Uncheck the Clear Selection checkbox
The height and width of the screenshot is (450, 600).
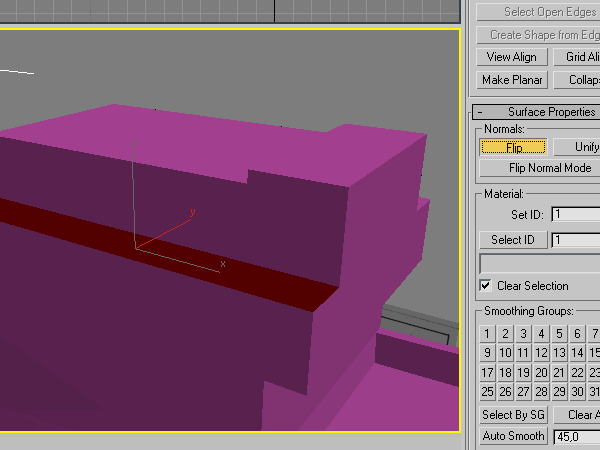point(486,286)
